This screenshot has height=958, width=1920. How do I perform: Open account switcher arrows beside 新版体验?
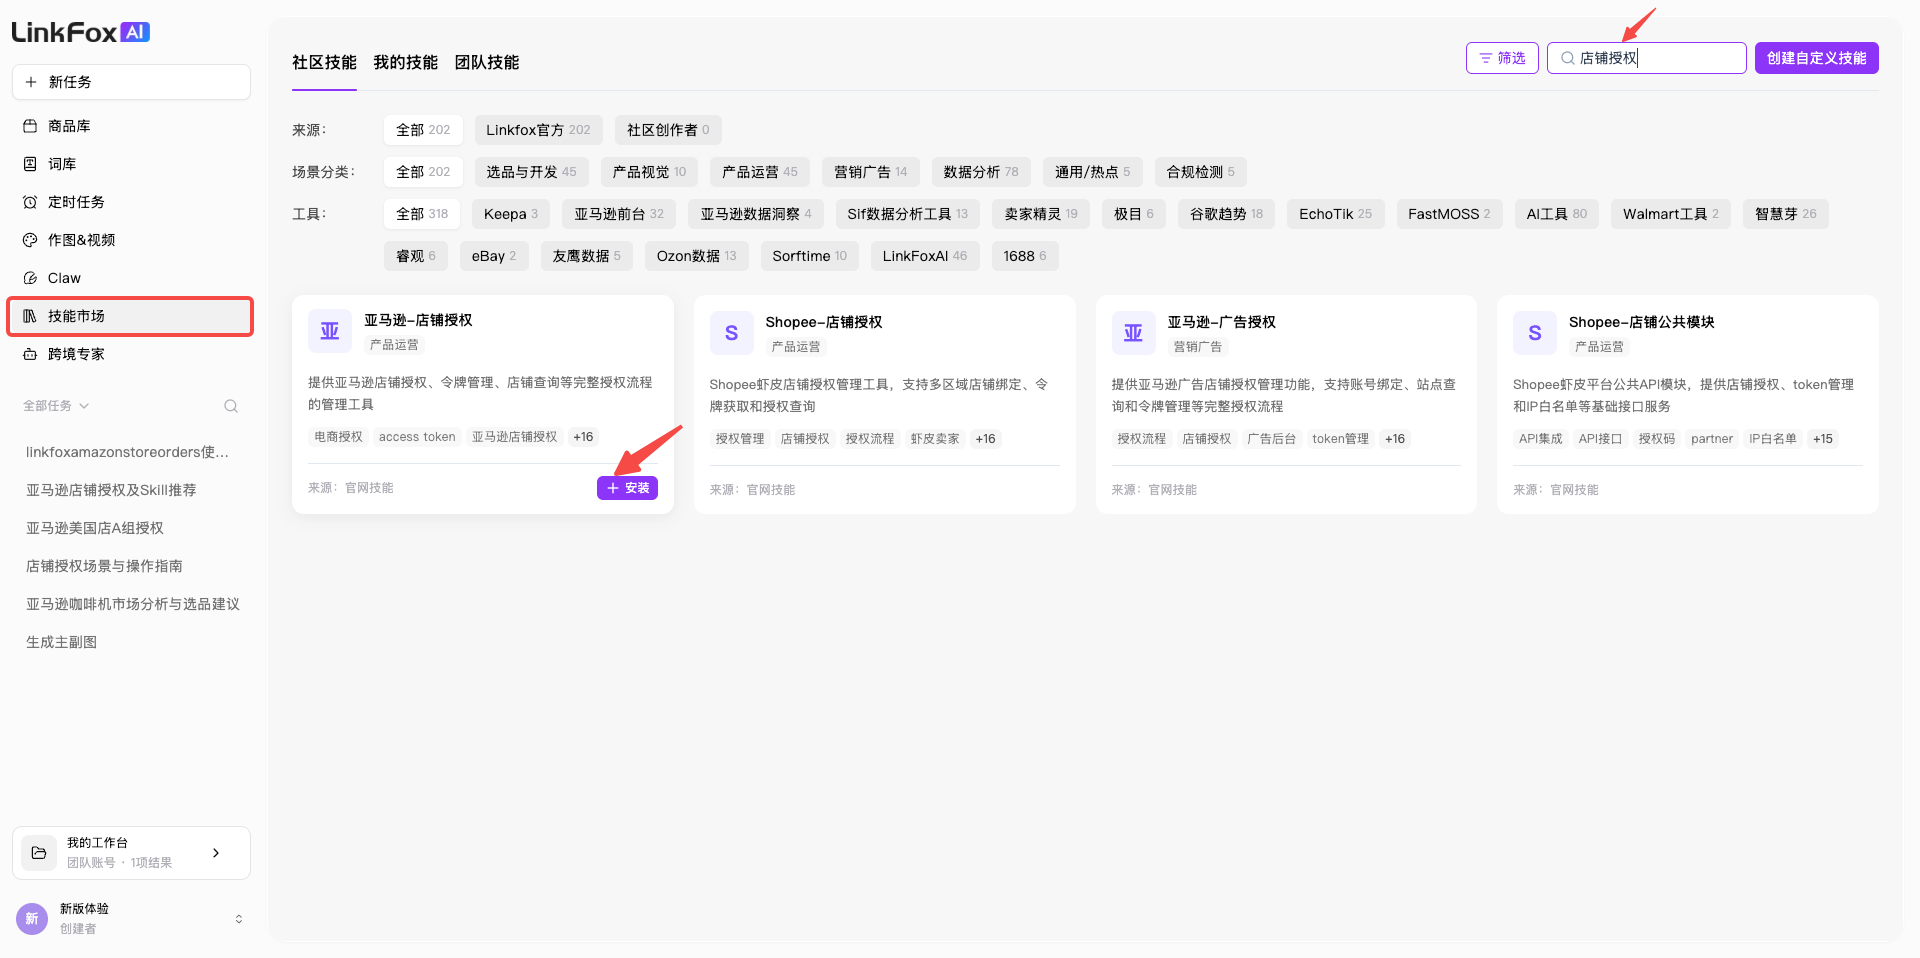click(239, 919)
